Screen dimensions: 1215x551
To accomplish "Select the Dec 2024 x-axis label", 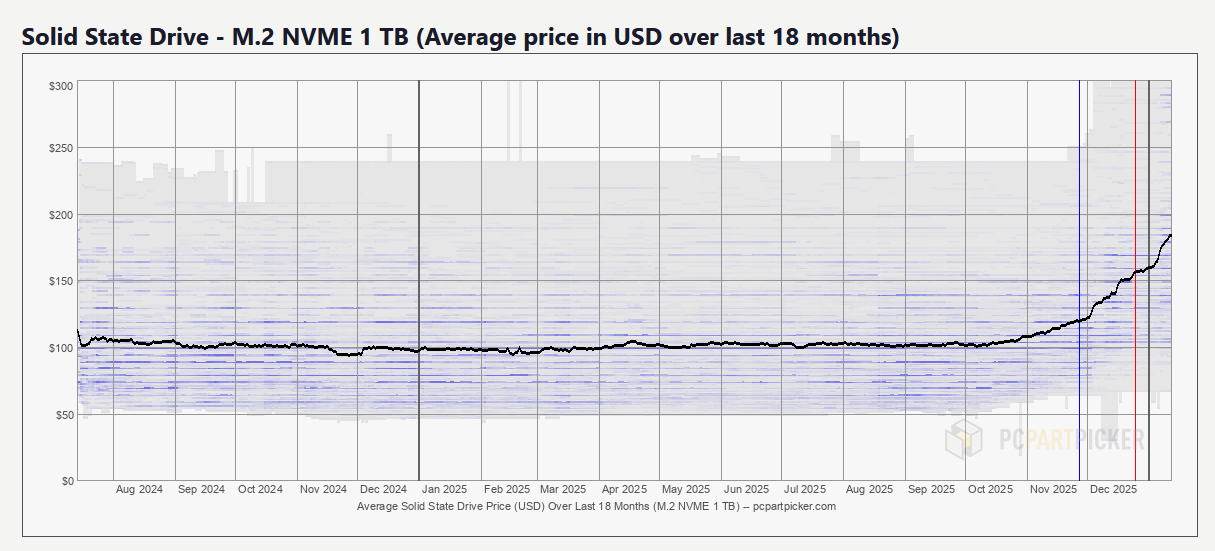I will [383, 490].
